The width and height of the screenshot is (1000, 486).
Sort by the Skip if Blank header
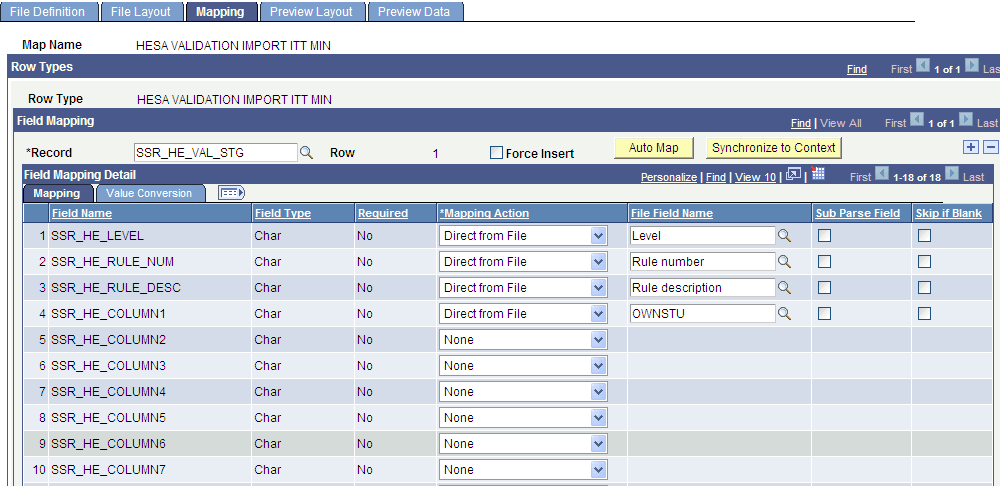click(x=948, y=213)
